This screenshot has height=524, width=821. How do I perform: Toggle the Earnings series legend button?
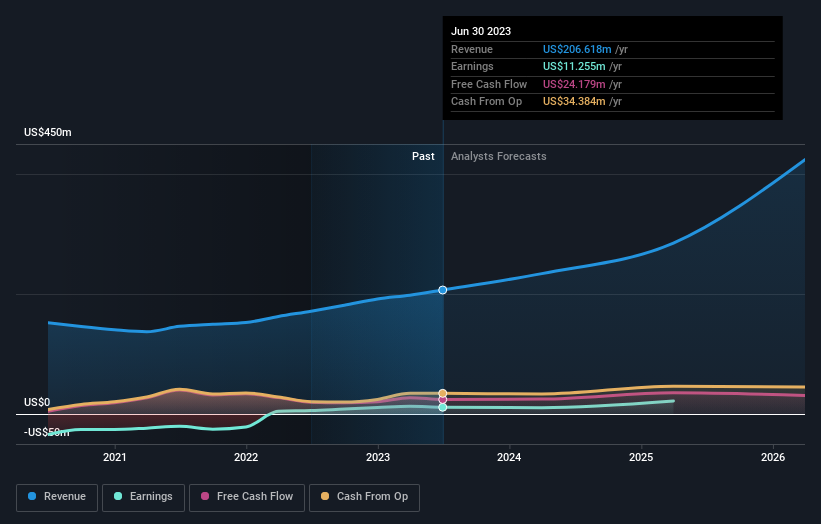click(143, 497)
